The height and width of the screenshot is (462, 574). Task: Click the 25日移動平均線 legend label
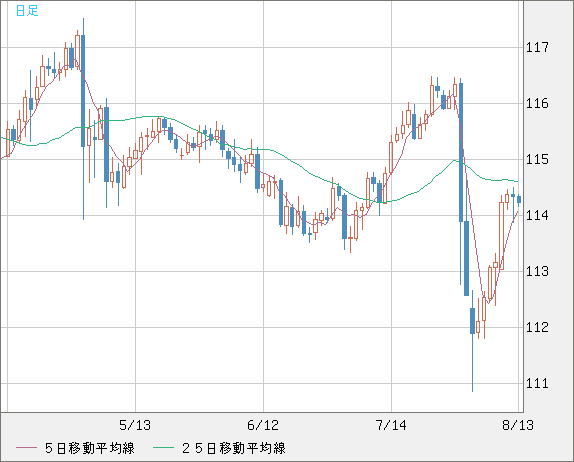pos(234,448)
